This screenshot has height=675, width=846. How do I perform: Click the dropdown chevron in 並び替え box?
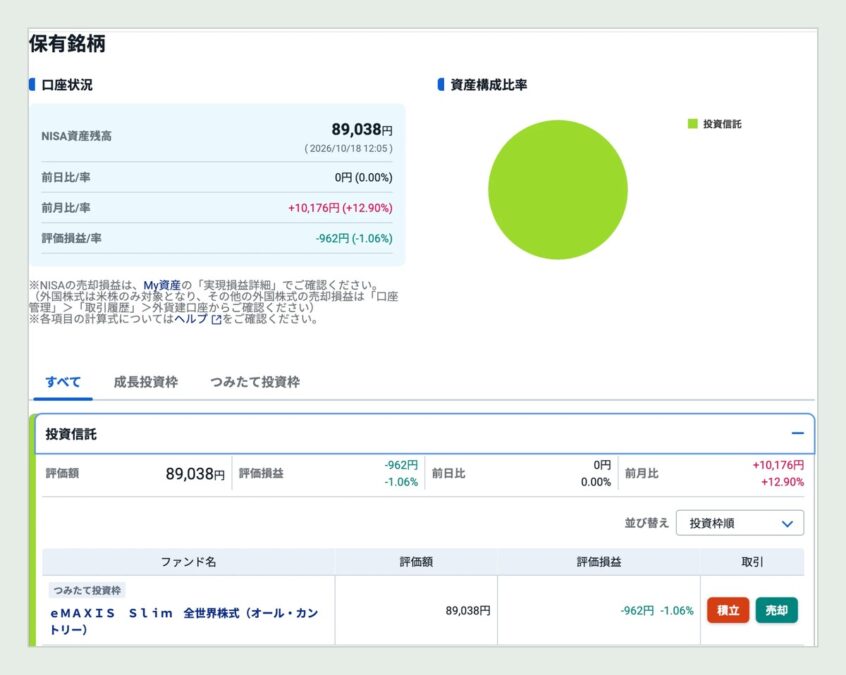pyautogui.click(x=787, y=523)
